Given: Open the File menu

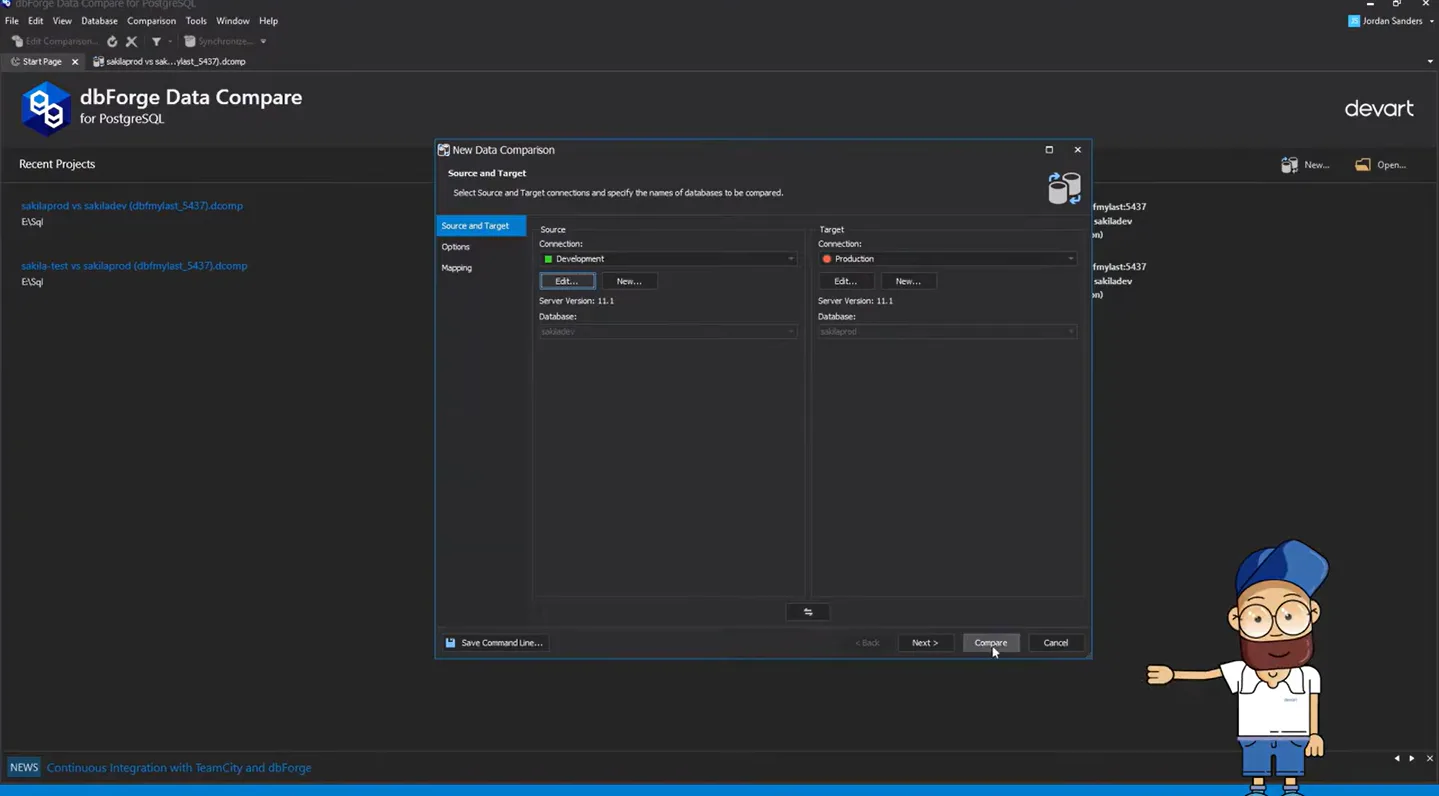Looking at the screenshot, I should (12, 21).
